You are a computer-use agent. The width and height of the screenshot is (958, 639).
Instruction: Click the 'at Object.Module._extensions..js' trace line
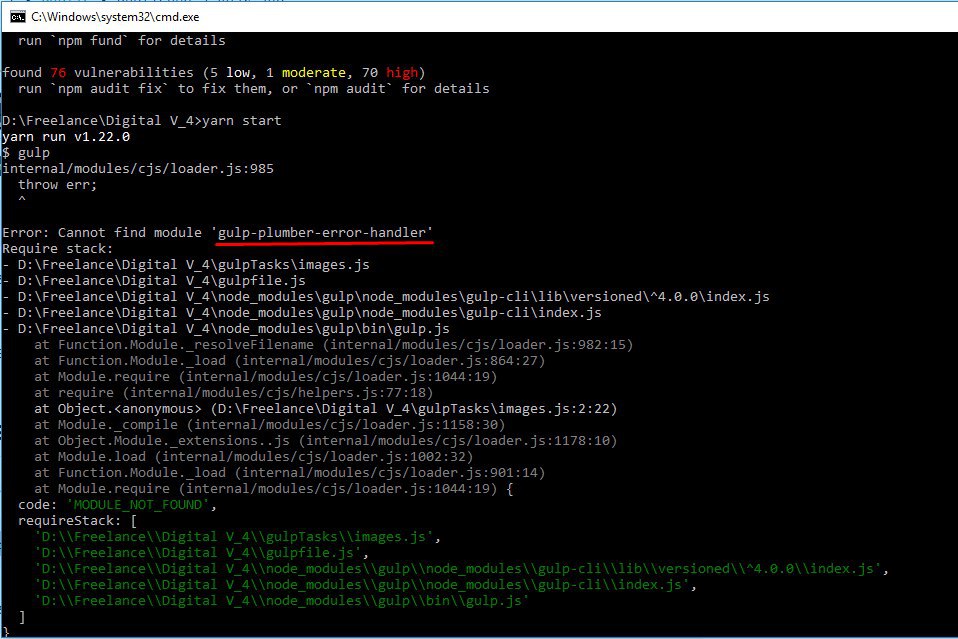coord(326,440)
